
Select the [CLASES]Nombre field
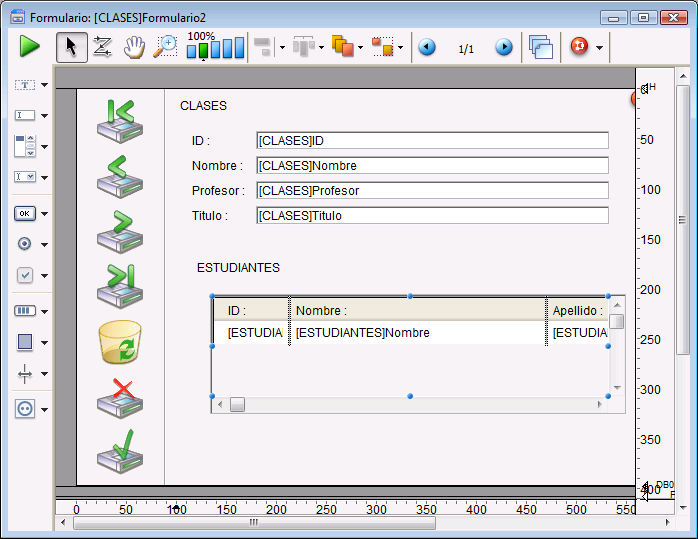432,166
